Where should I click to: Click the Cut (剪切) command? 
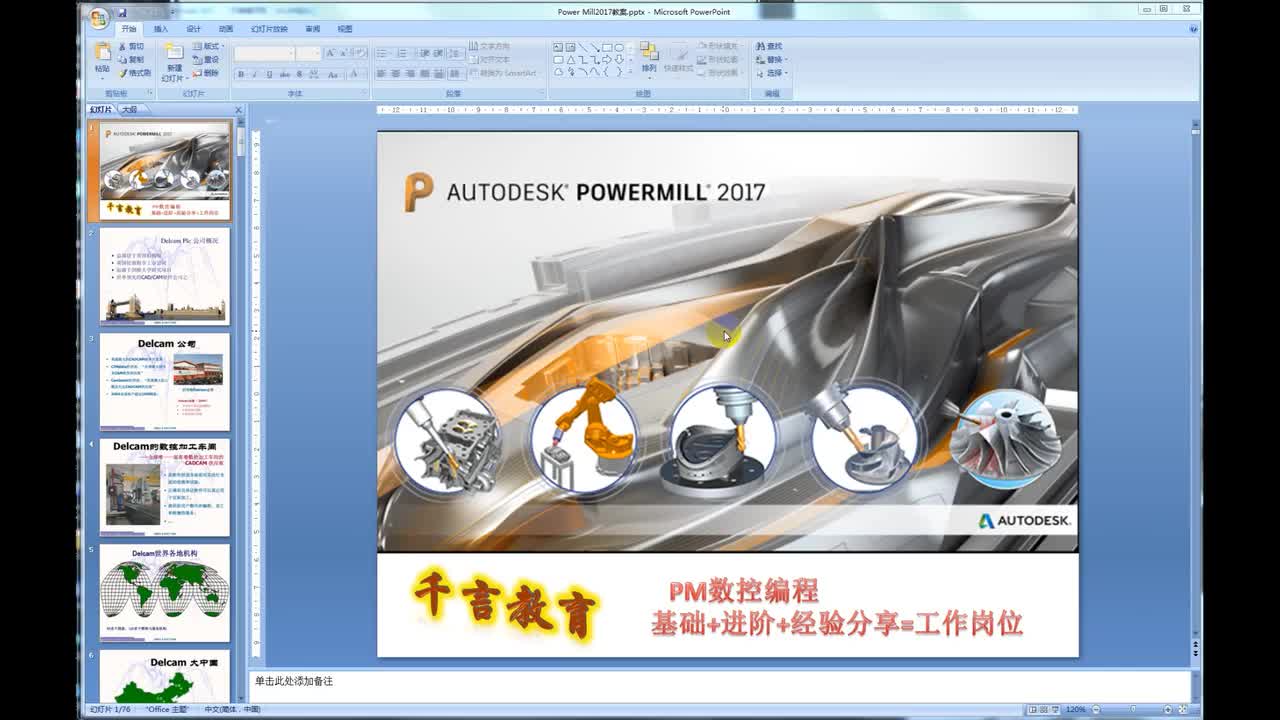(x=131, y=46)
